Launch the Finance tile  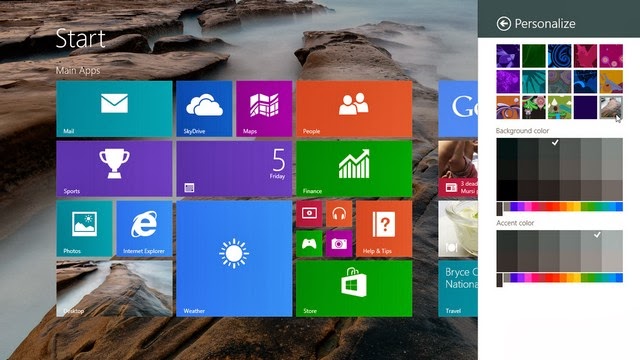[x=354, y=169]
